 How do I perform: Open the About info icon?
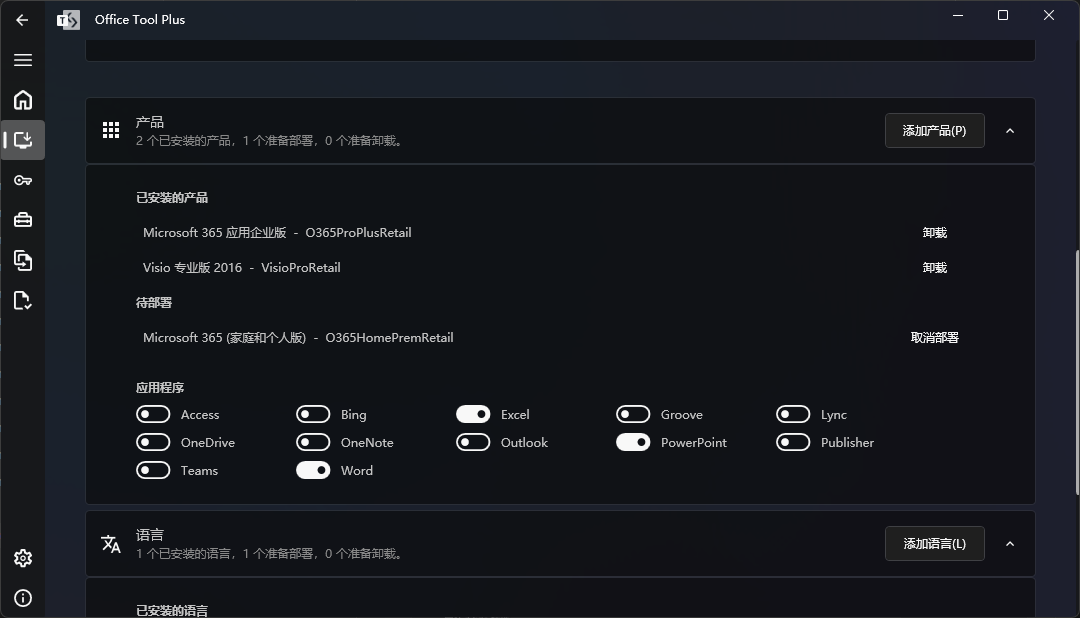tap(23, 598)
